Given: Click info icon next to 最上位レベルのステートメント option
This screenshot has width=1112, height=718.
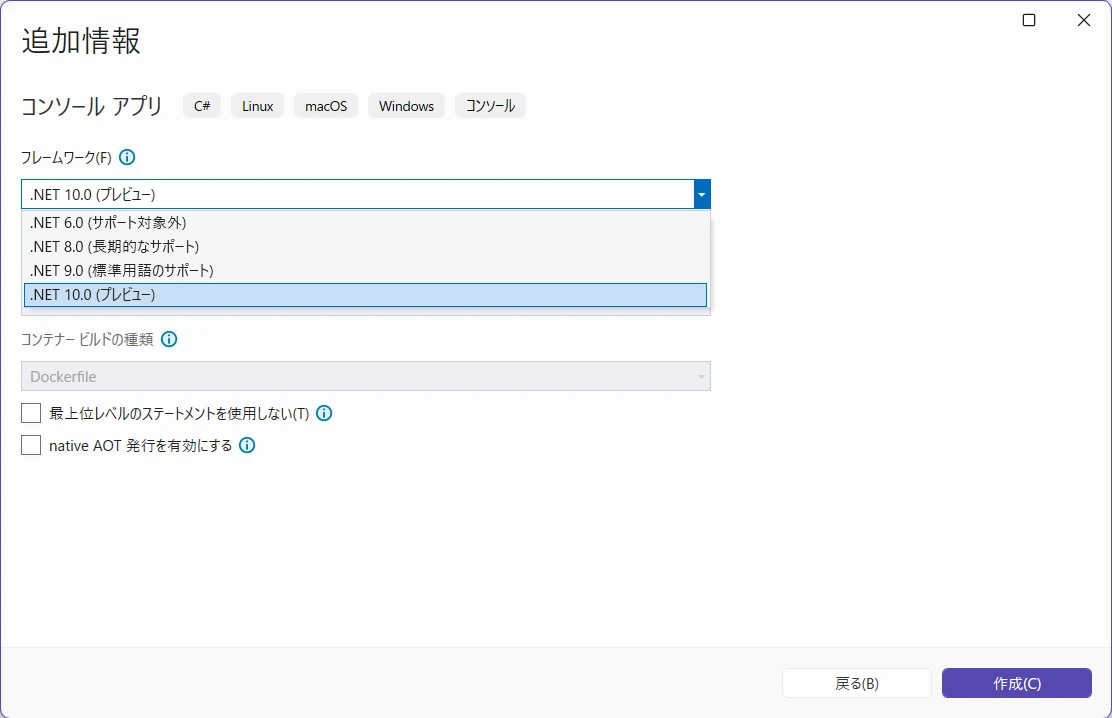Looking at the screenshot, I should click(x=324, y=413).
